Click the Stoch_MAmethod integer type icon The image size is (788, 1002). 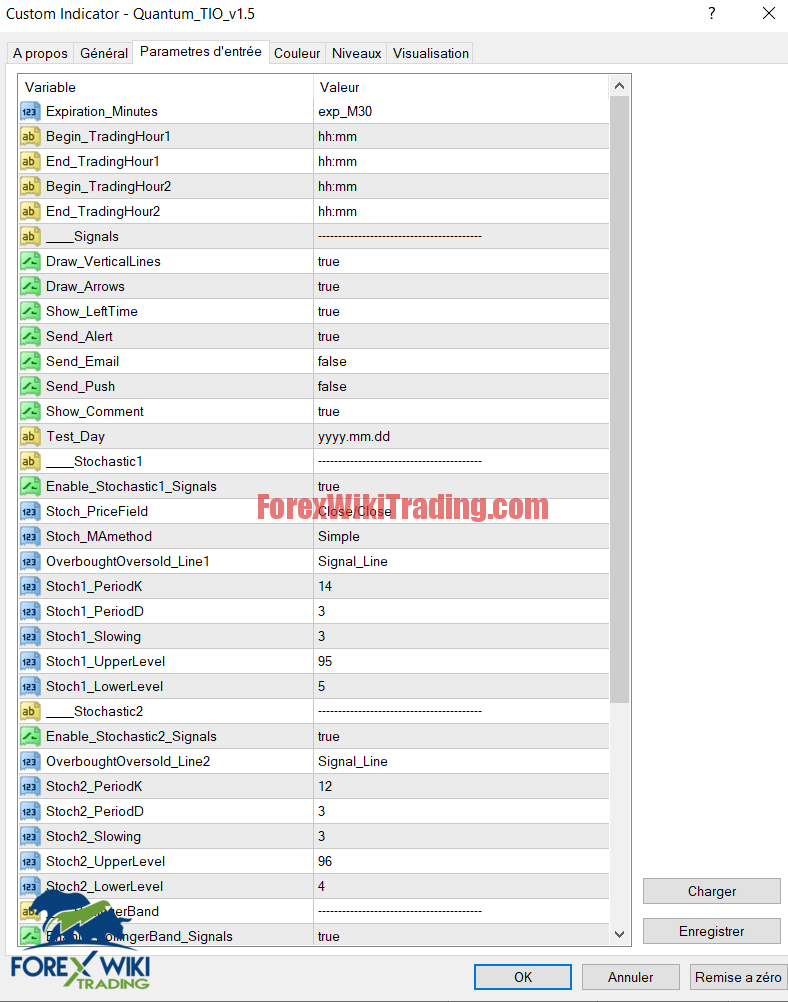point(30,536)
